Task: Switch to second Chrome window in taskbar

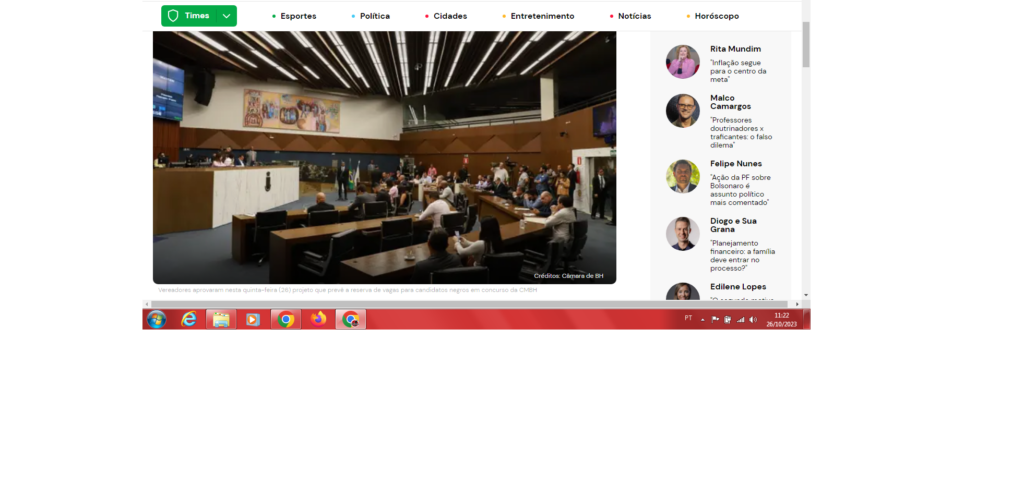Action: [x=351, y=319]
